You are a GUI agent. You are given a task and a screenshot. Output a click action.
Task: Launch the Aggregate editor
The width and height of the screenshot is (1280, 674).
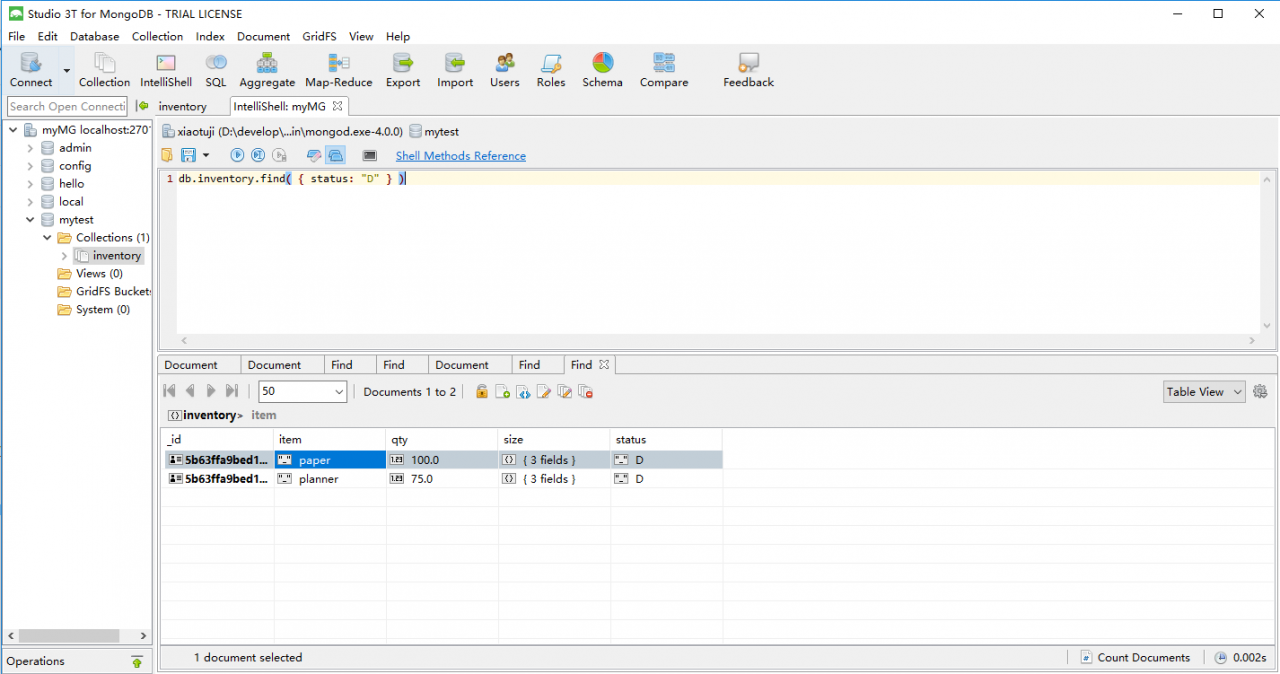click(267, 71)
